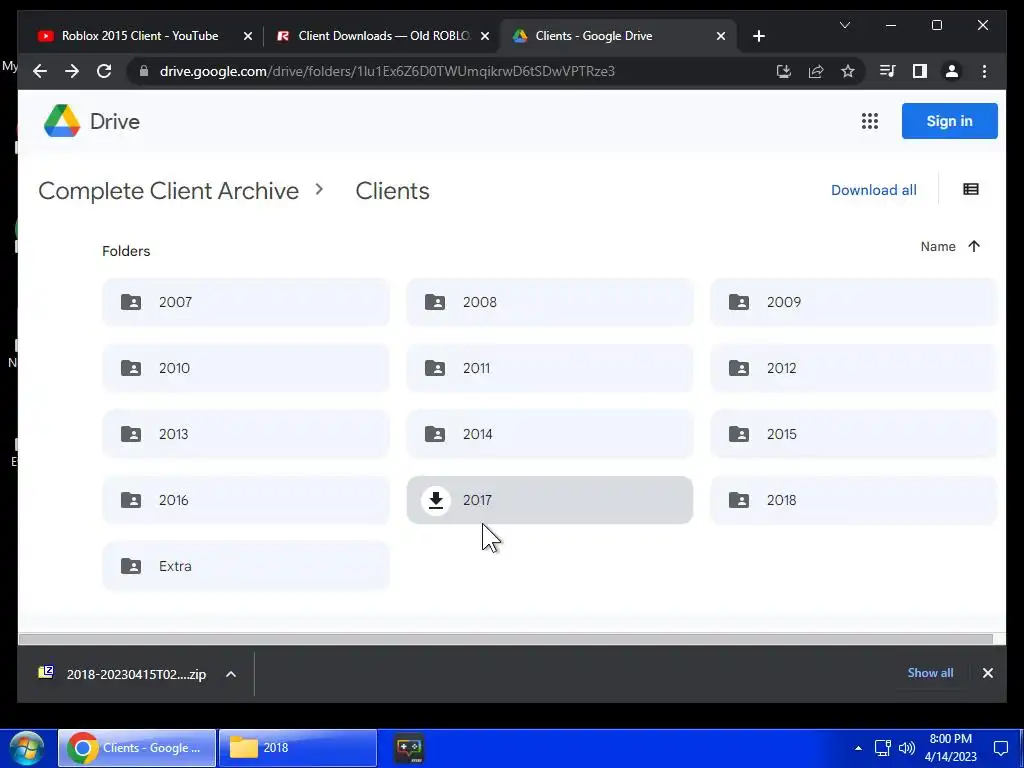The width and height of the screenshot is (1024, 768).
Task: Open network status tray icon
Action: pyautogui.click(x=883, y=748)
